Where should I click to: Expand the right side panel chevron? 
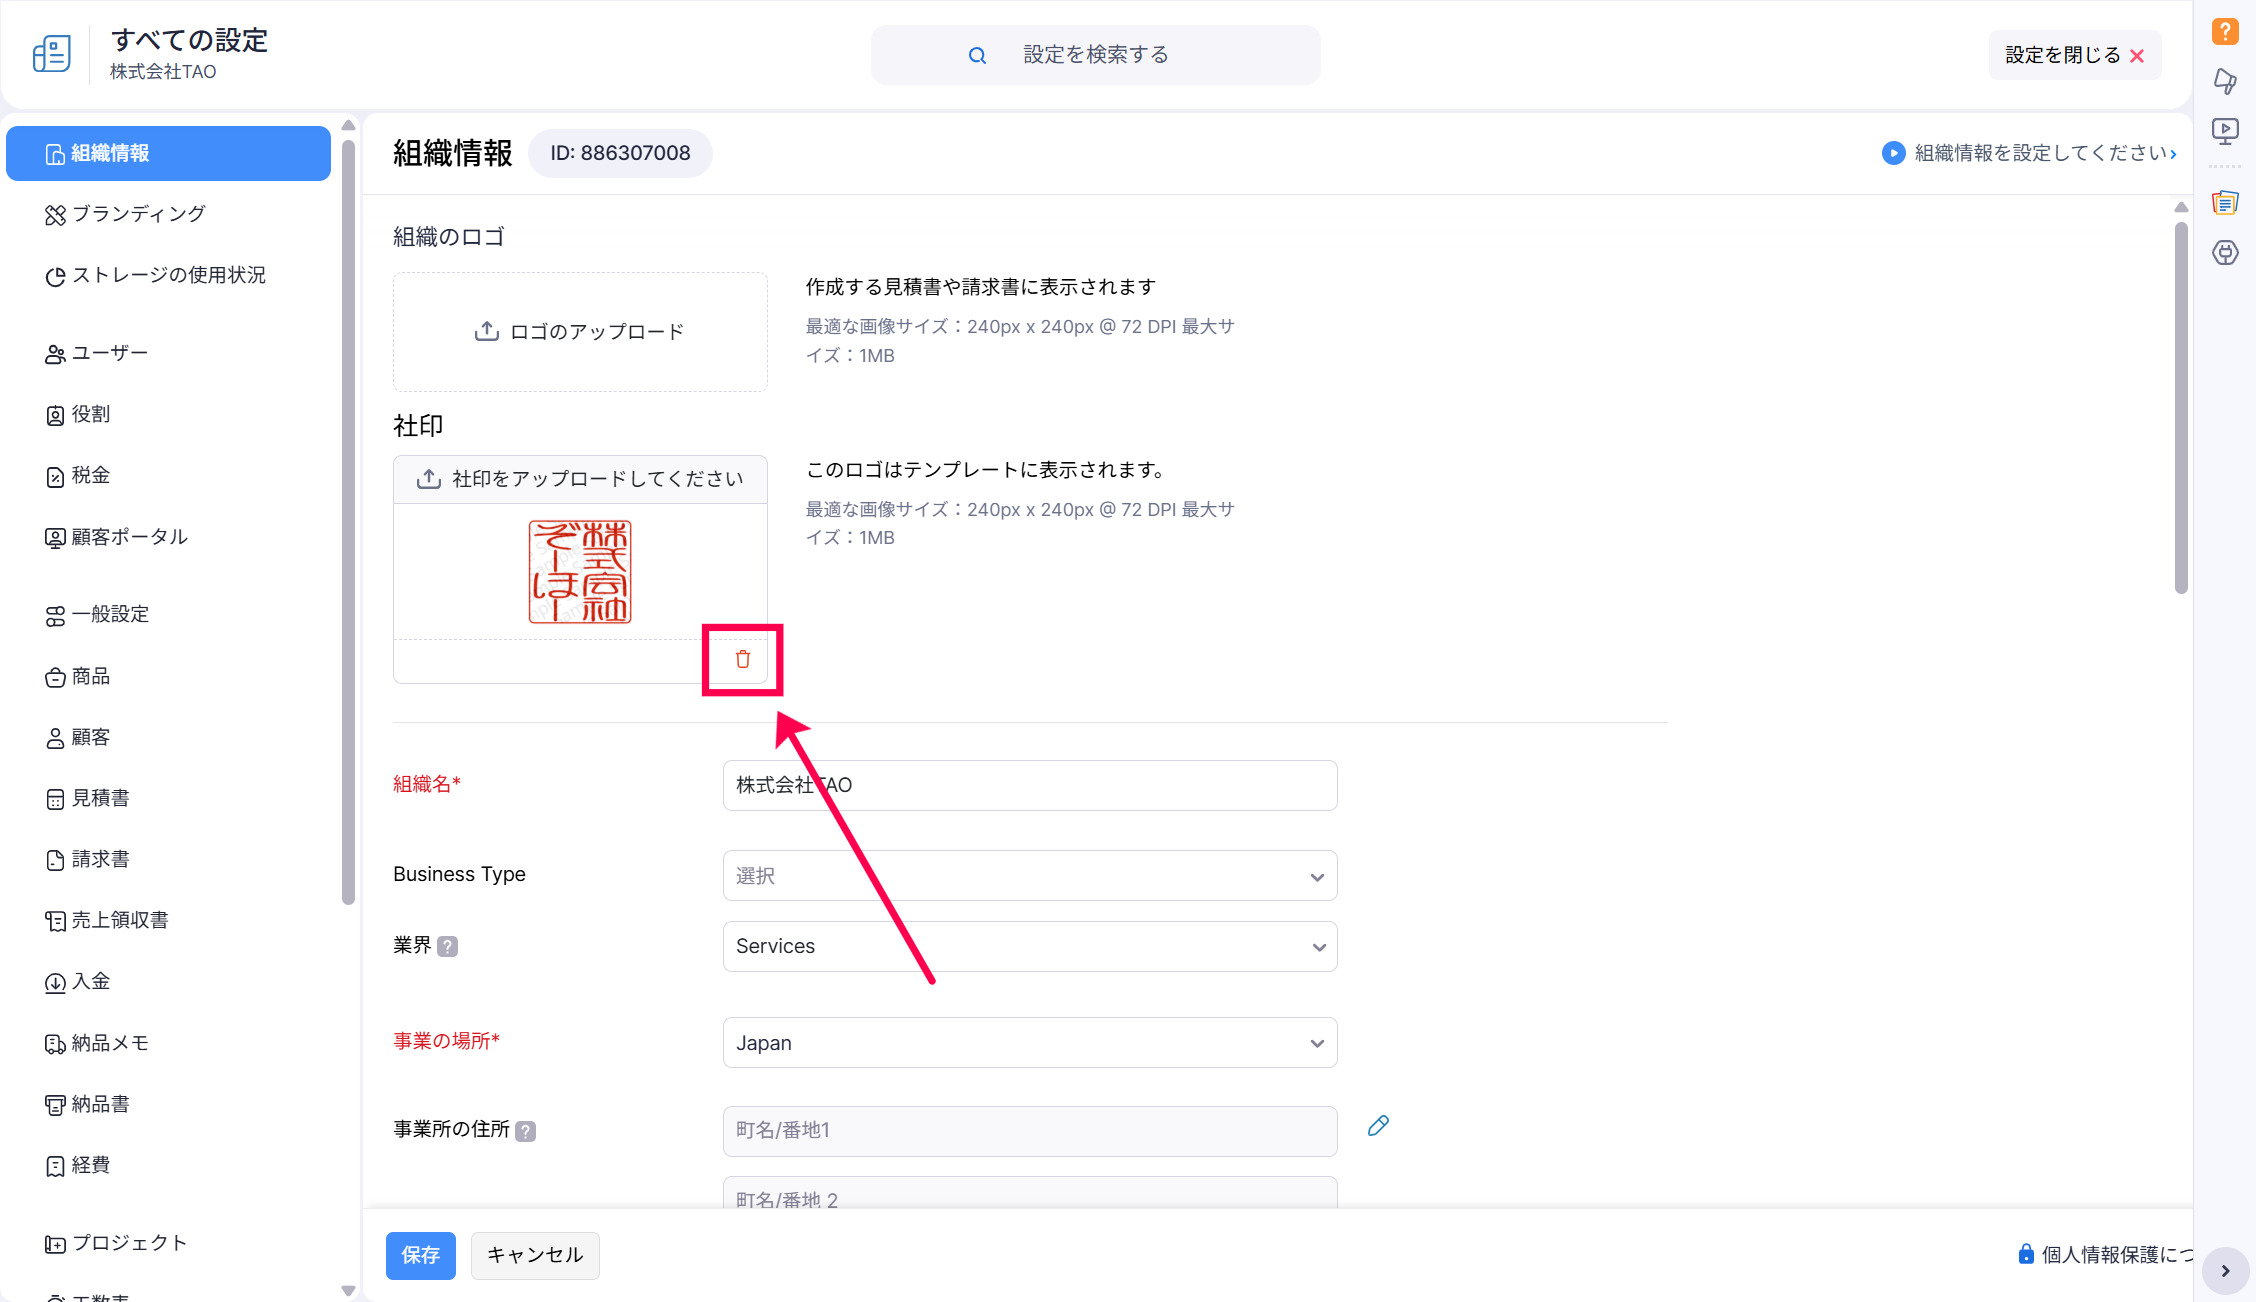click(x=2225, y=1271)
